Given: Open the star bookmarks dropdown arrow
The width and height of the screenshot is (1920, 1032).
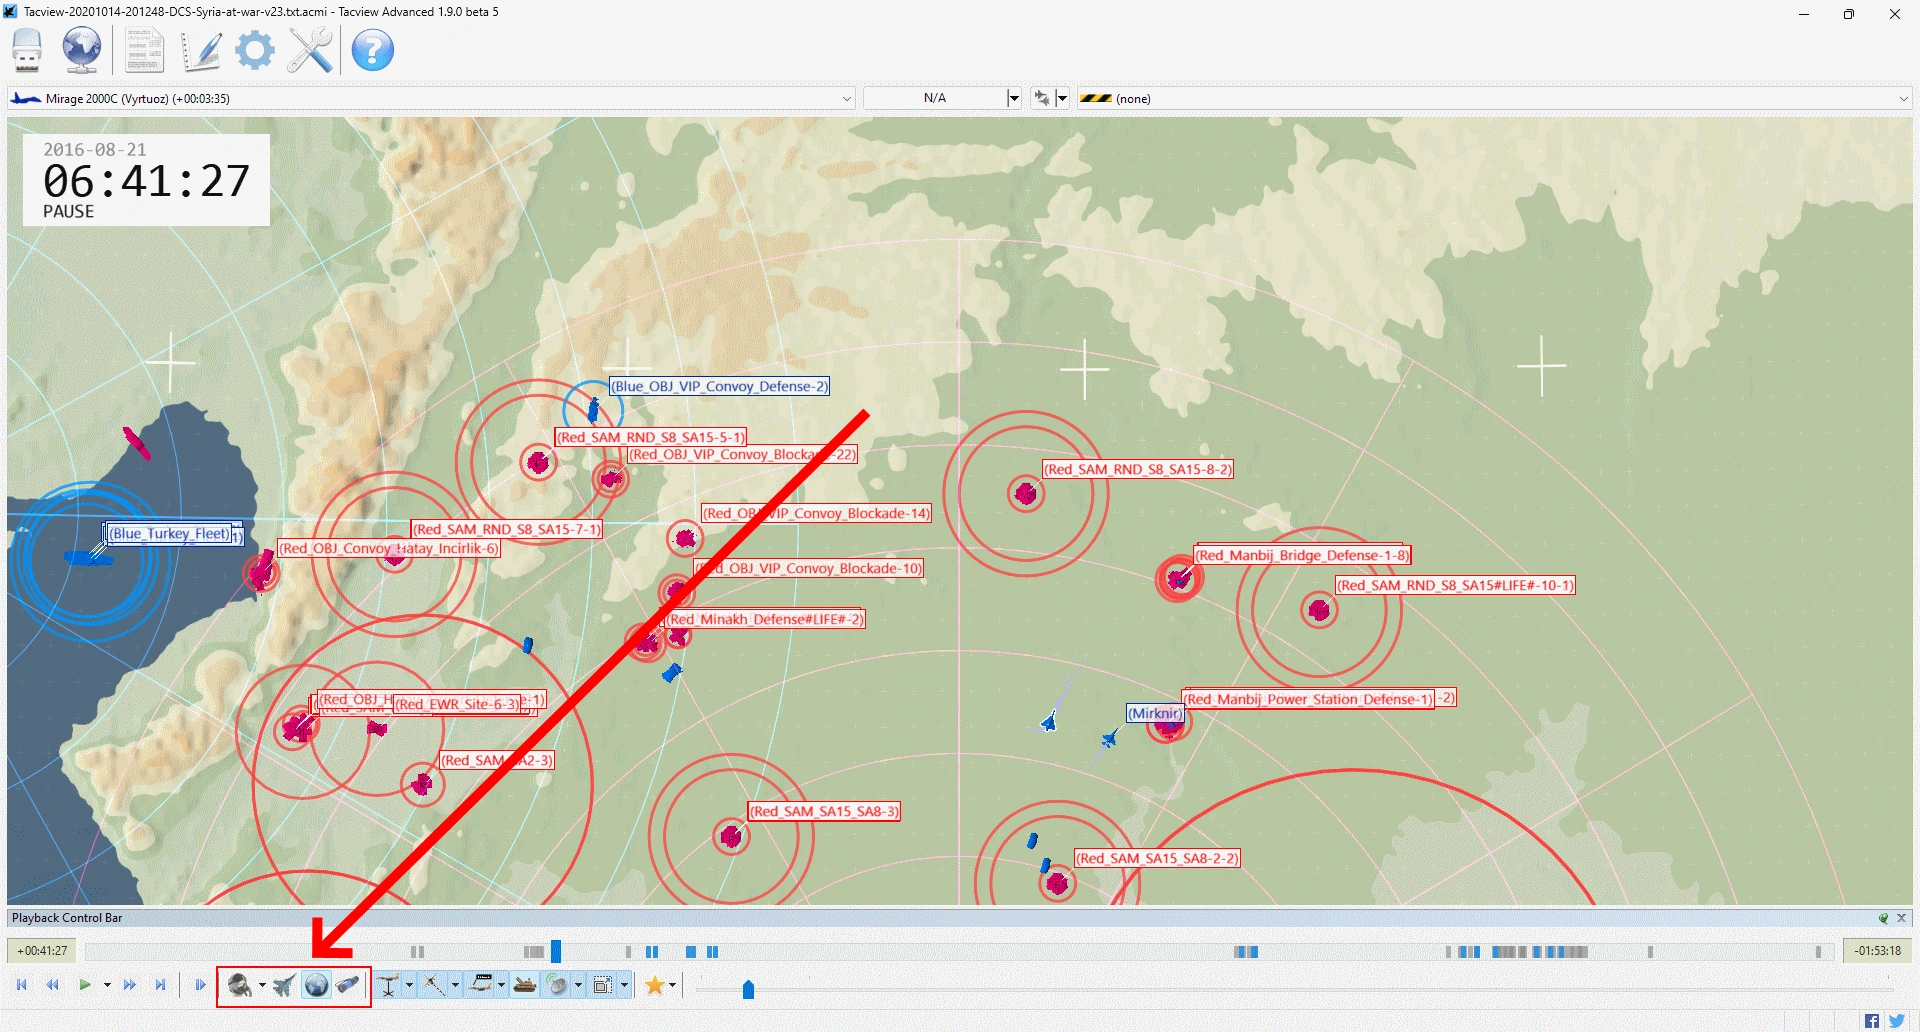Looking at the screenshot, I should pyautogui.click(x=673, y=986).
